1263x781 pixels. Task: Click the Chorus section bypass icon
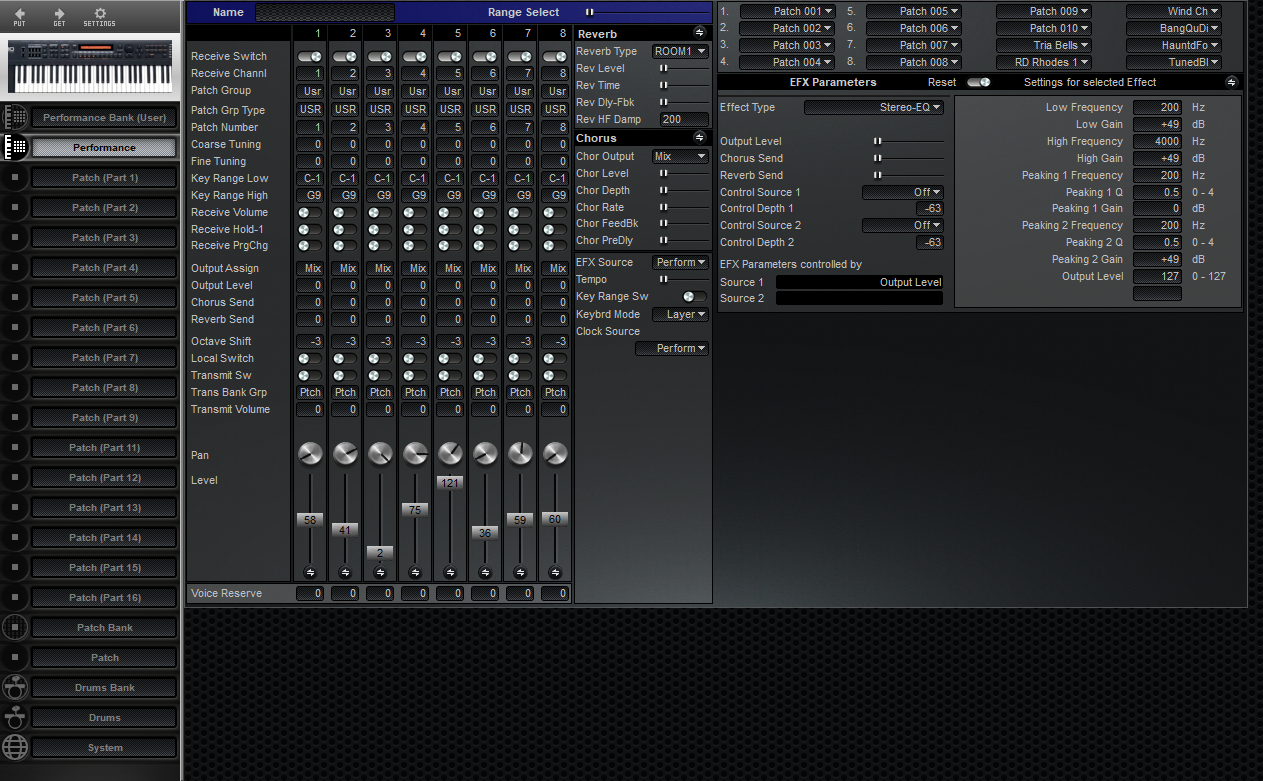click(x=700, y=137)
